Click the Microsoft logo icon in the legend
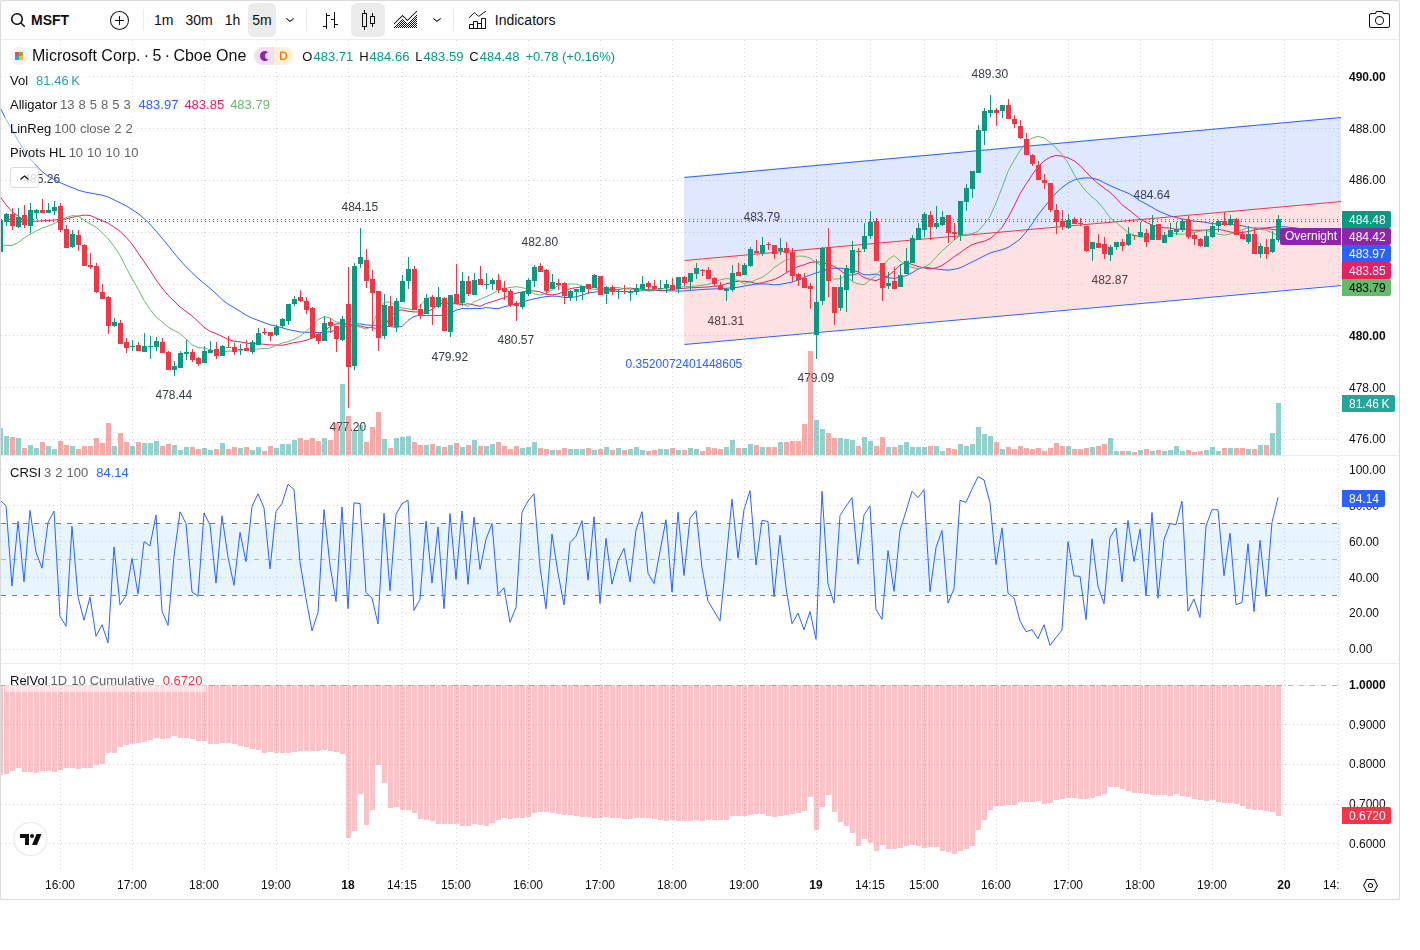Screen dimensions: 1420x950 (x=19, y=56)
